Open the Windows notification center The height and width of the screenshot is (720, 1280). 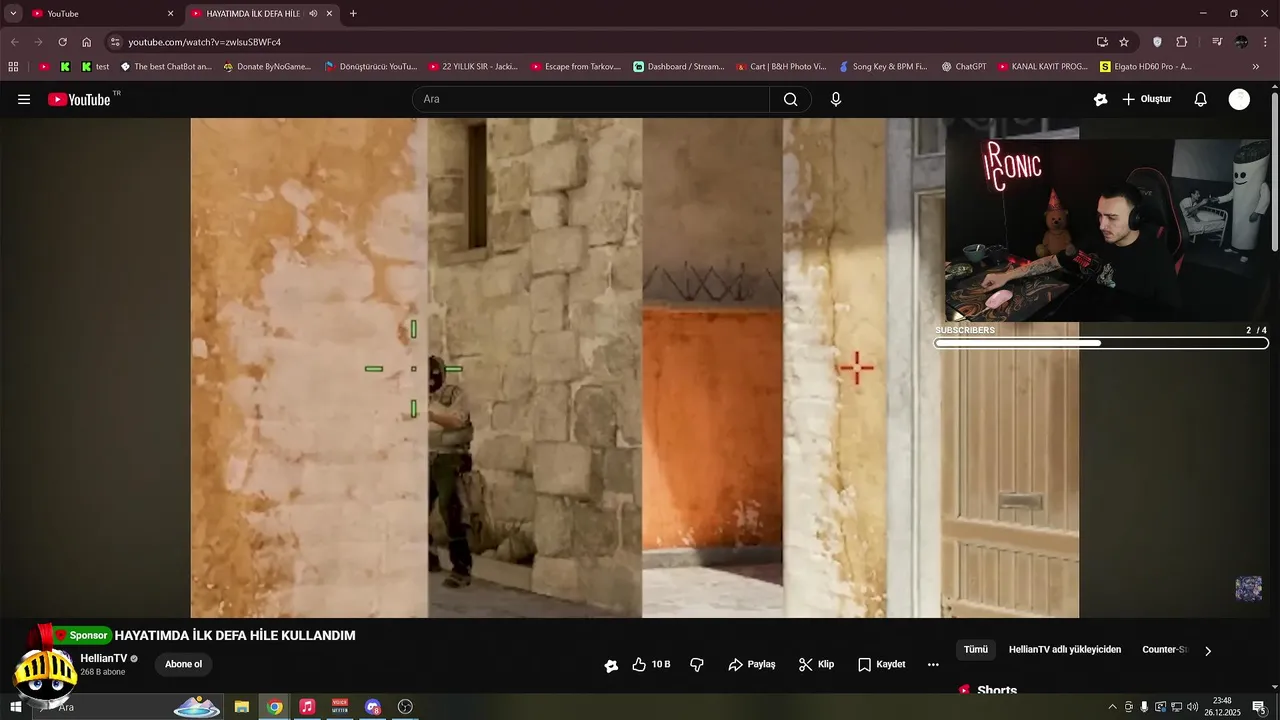(1259, 707)
